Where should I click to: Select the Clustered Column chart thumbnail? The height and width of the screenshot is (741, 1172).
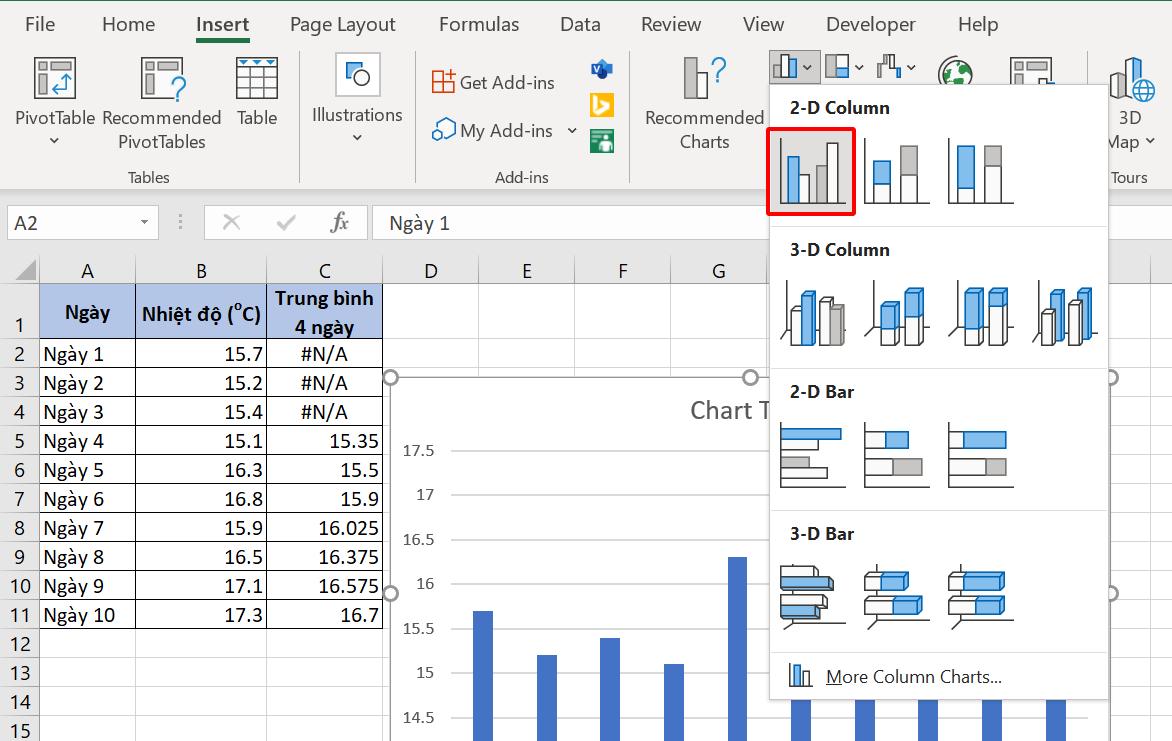click(810, 170)
